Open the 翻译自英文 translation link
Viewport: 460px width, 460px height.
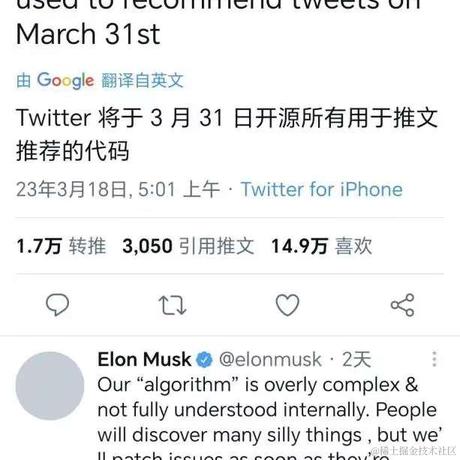coord(142,80)
